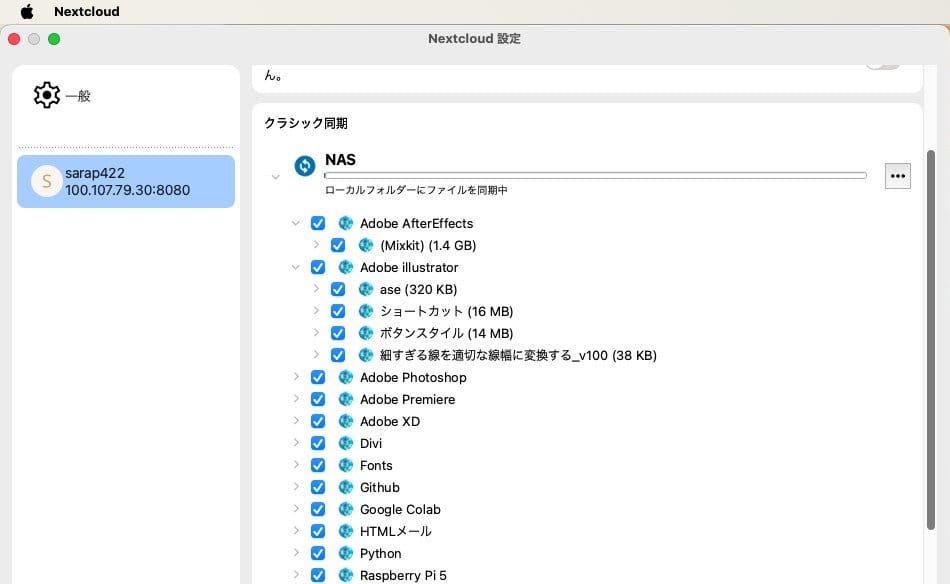The height and width of the screenshot is (584, 950).
Task: Toggle the ショートカット (16 MB) checkbox
Action: (337, 311)
